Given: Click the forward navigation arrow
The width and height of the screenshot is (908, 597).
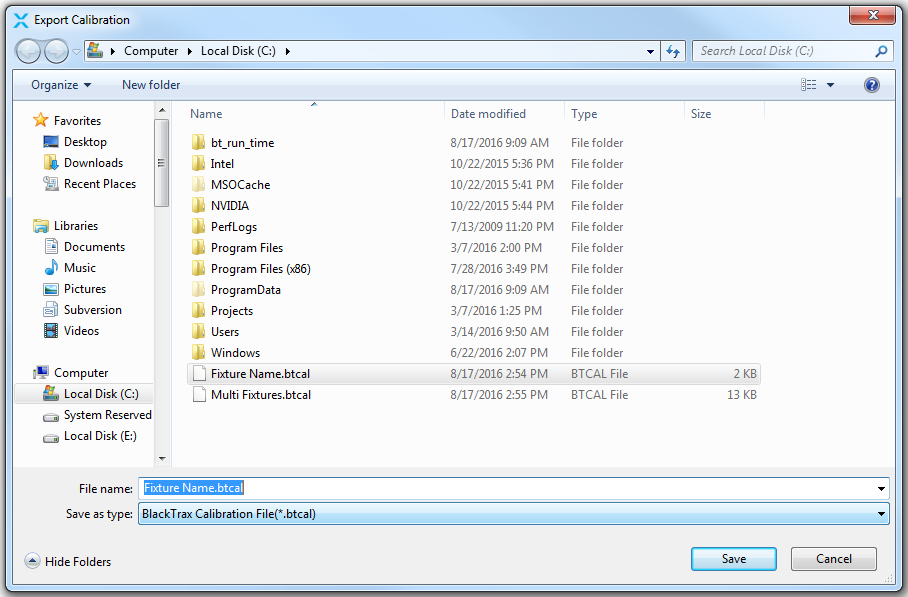Looking at the screenshot, I should [55, 50].
